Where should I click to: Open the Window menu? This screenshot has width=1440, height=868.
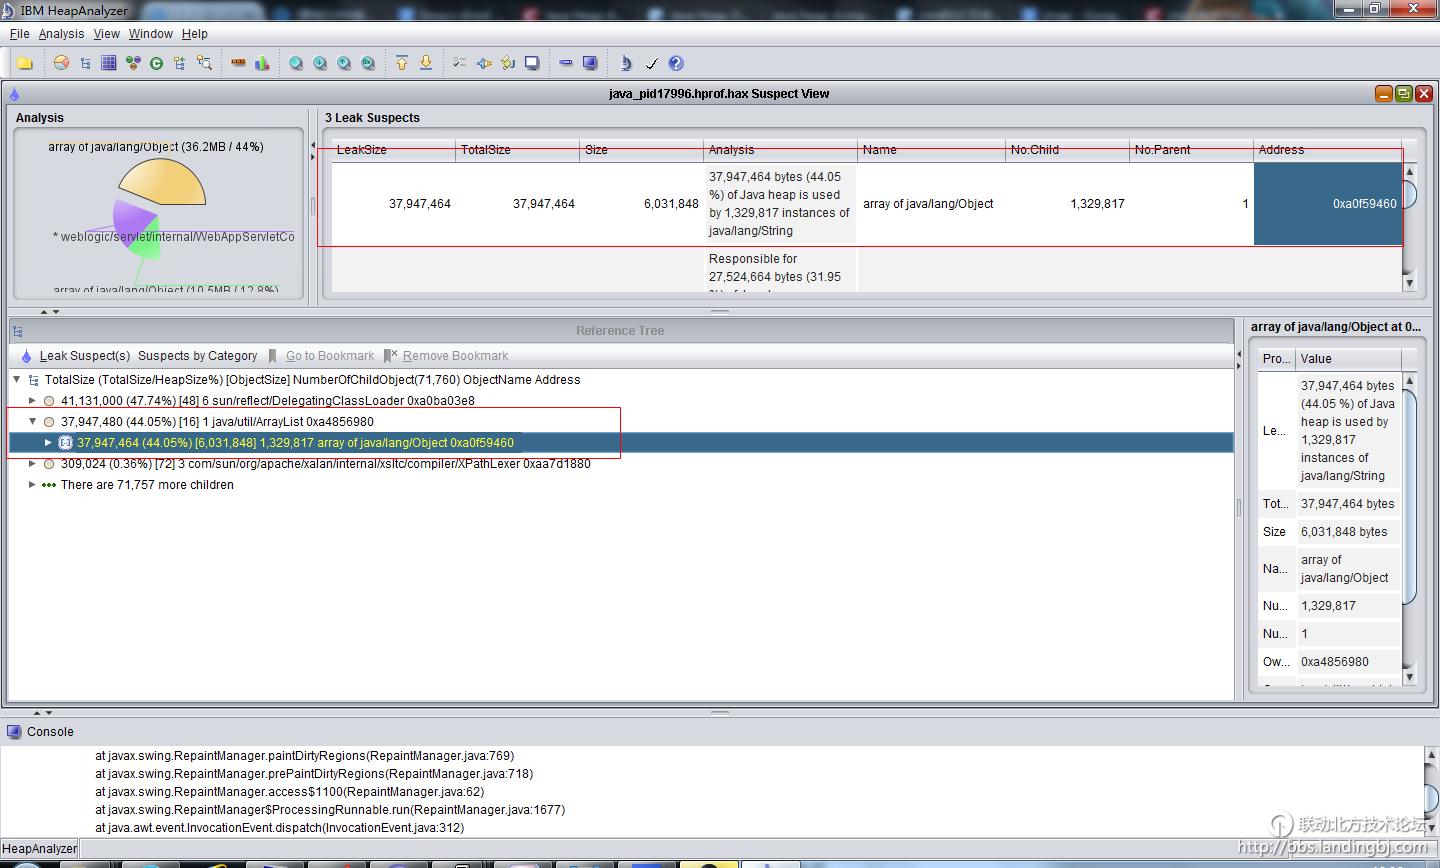pyautogui.click(x=150, y=33)
